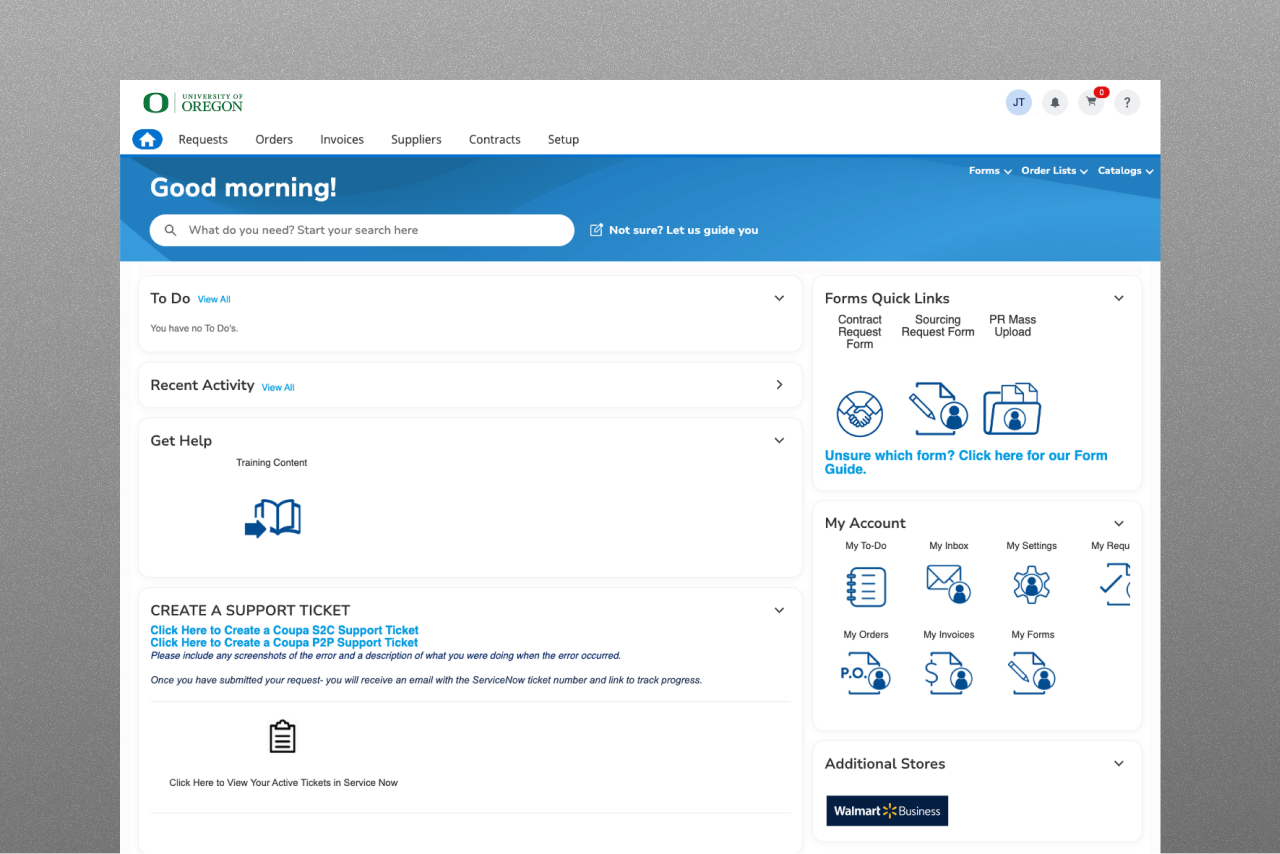Click the My Orders P.O. icon

(x=865, y=672)
